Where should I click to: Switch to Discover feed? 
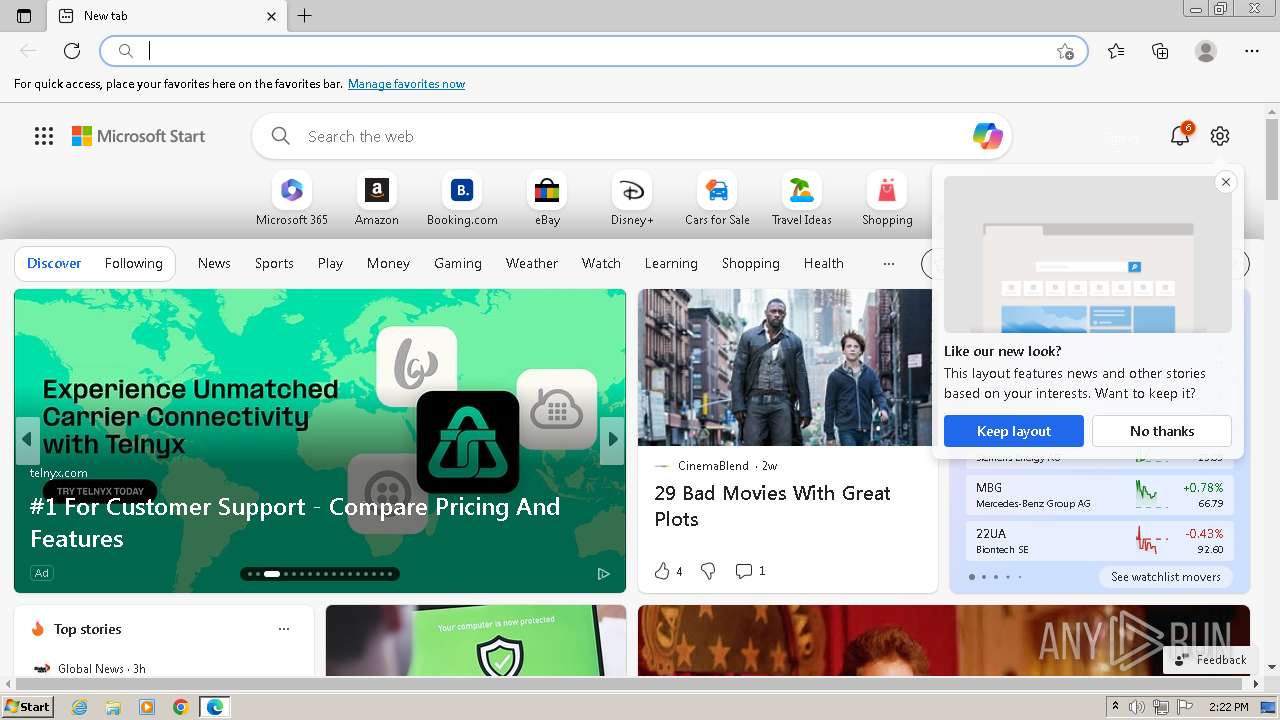(54, 264)
